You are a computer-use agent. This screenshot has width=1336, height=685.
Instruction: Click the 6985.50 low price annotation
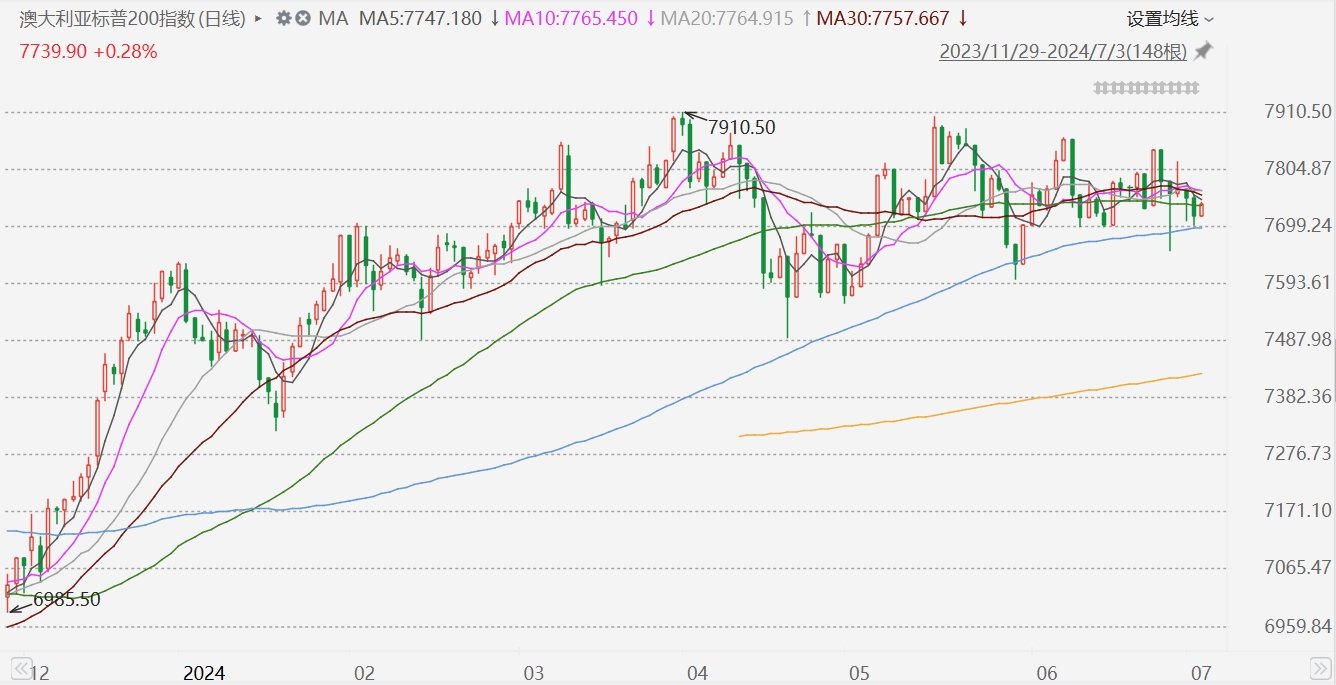point(66,600)
